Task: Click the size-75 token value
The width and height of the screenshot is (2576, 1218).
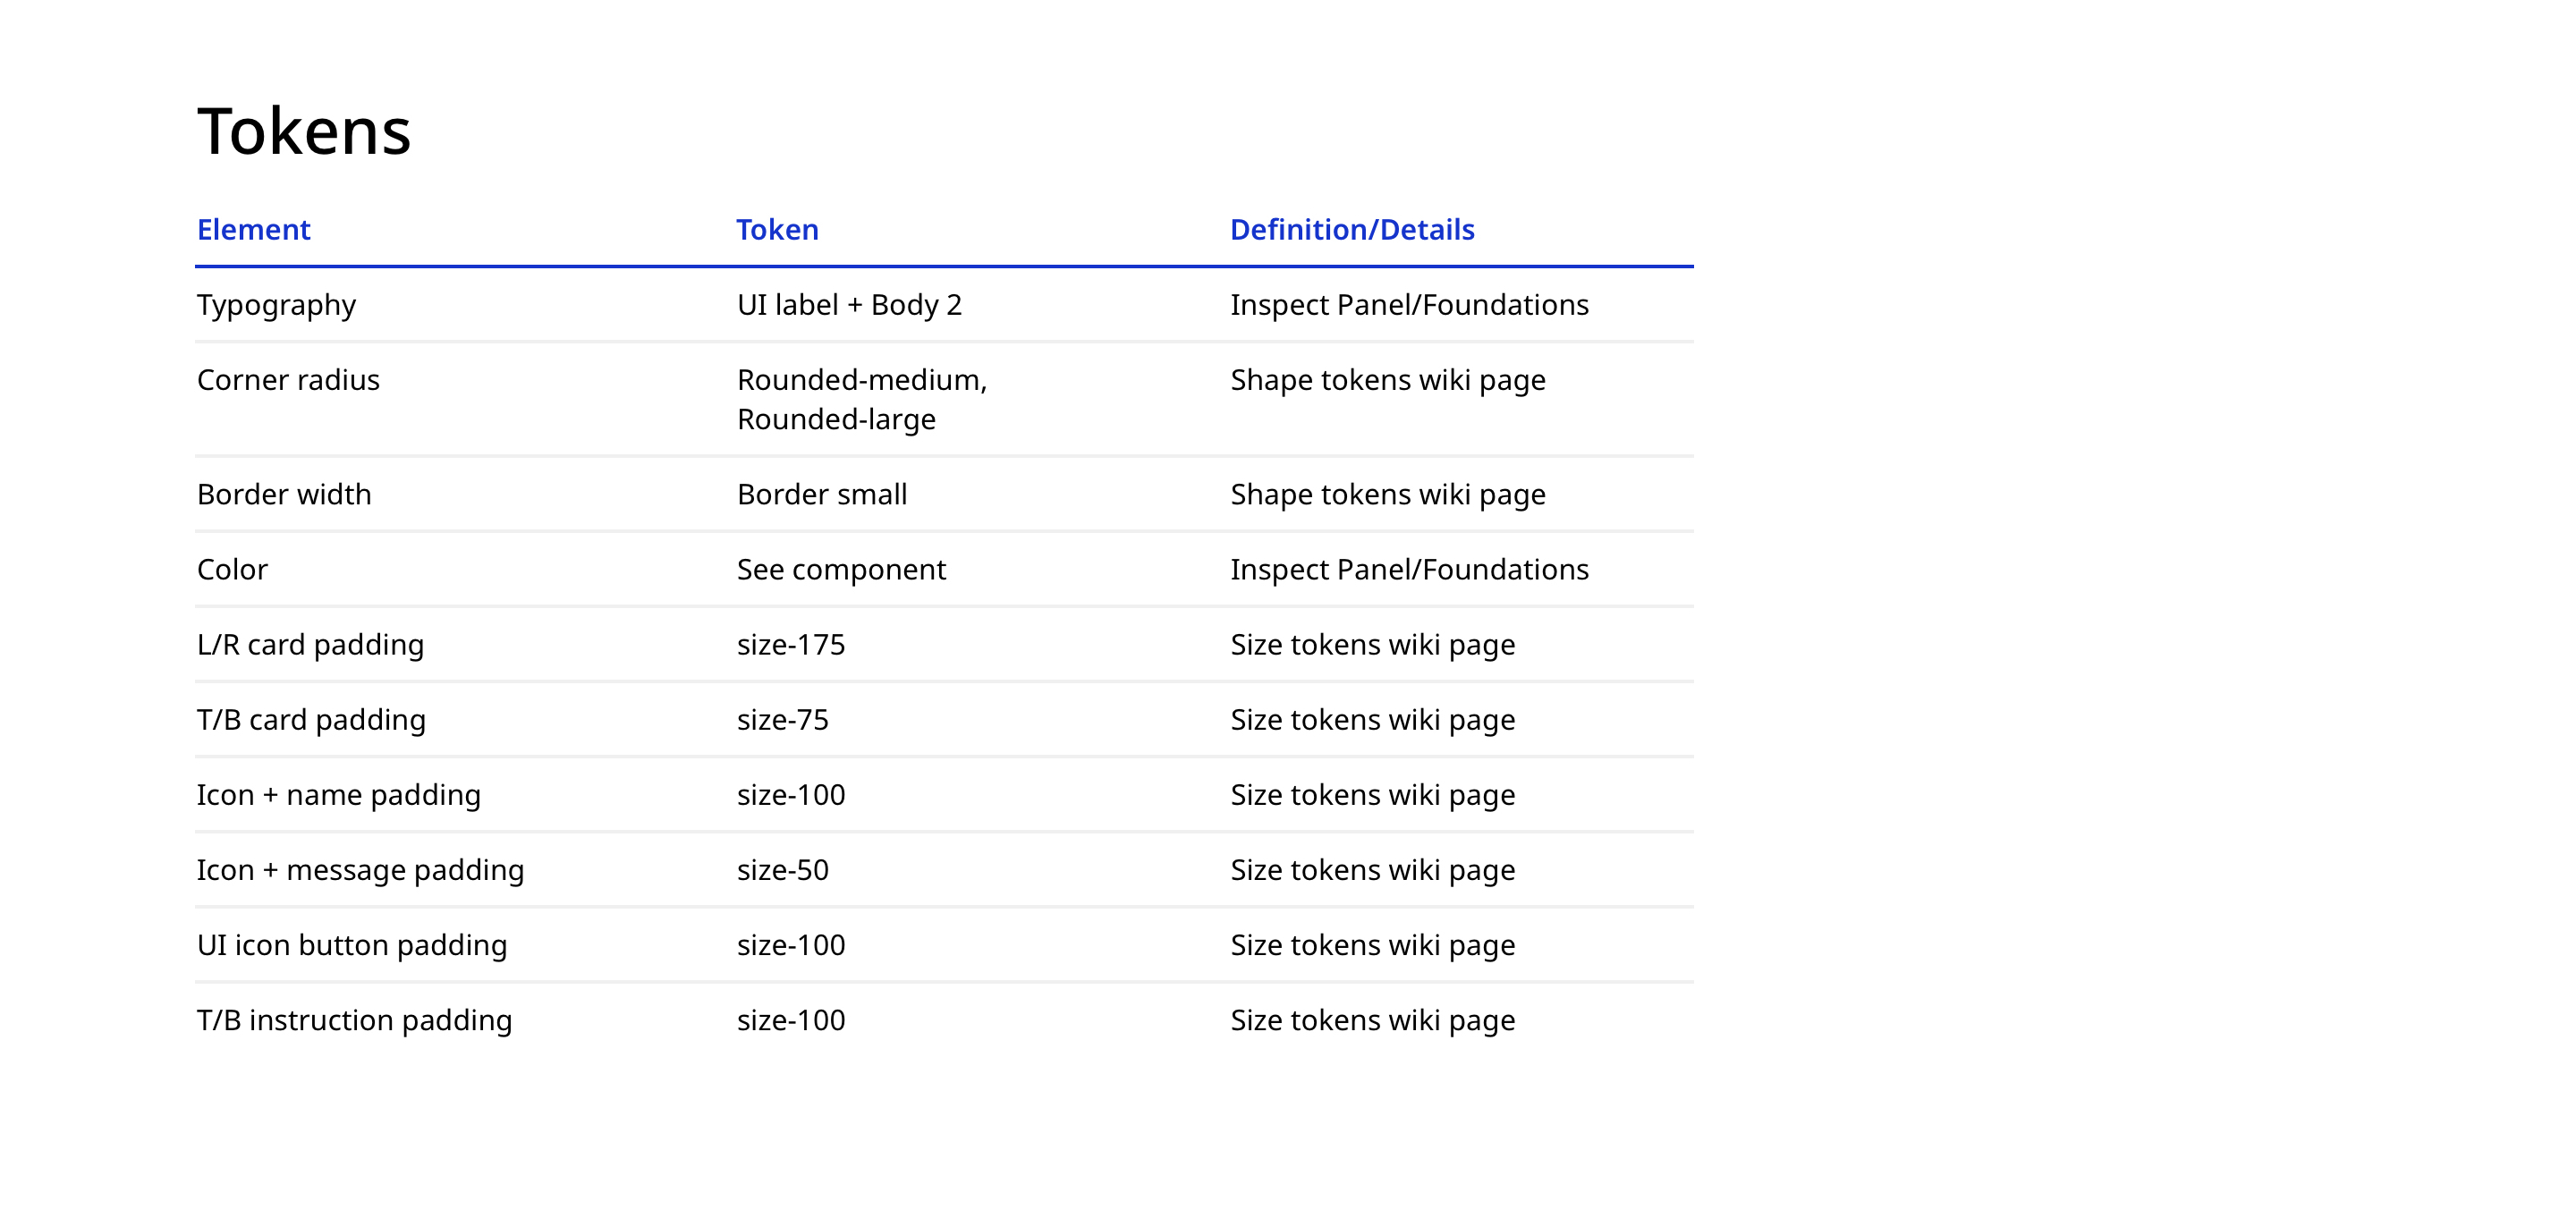Action: tap(783, 719)
